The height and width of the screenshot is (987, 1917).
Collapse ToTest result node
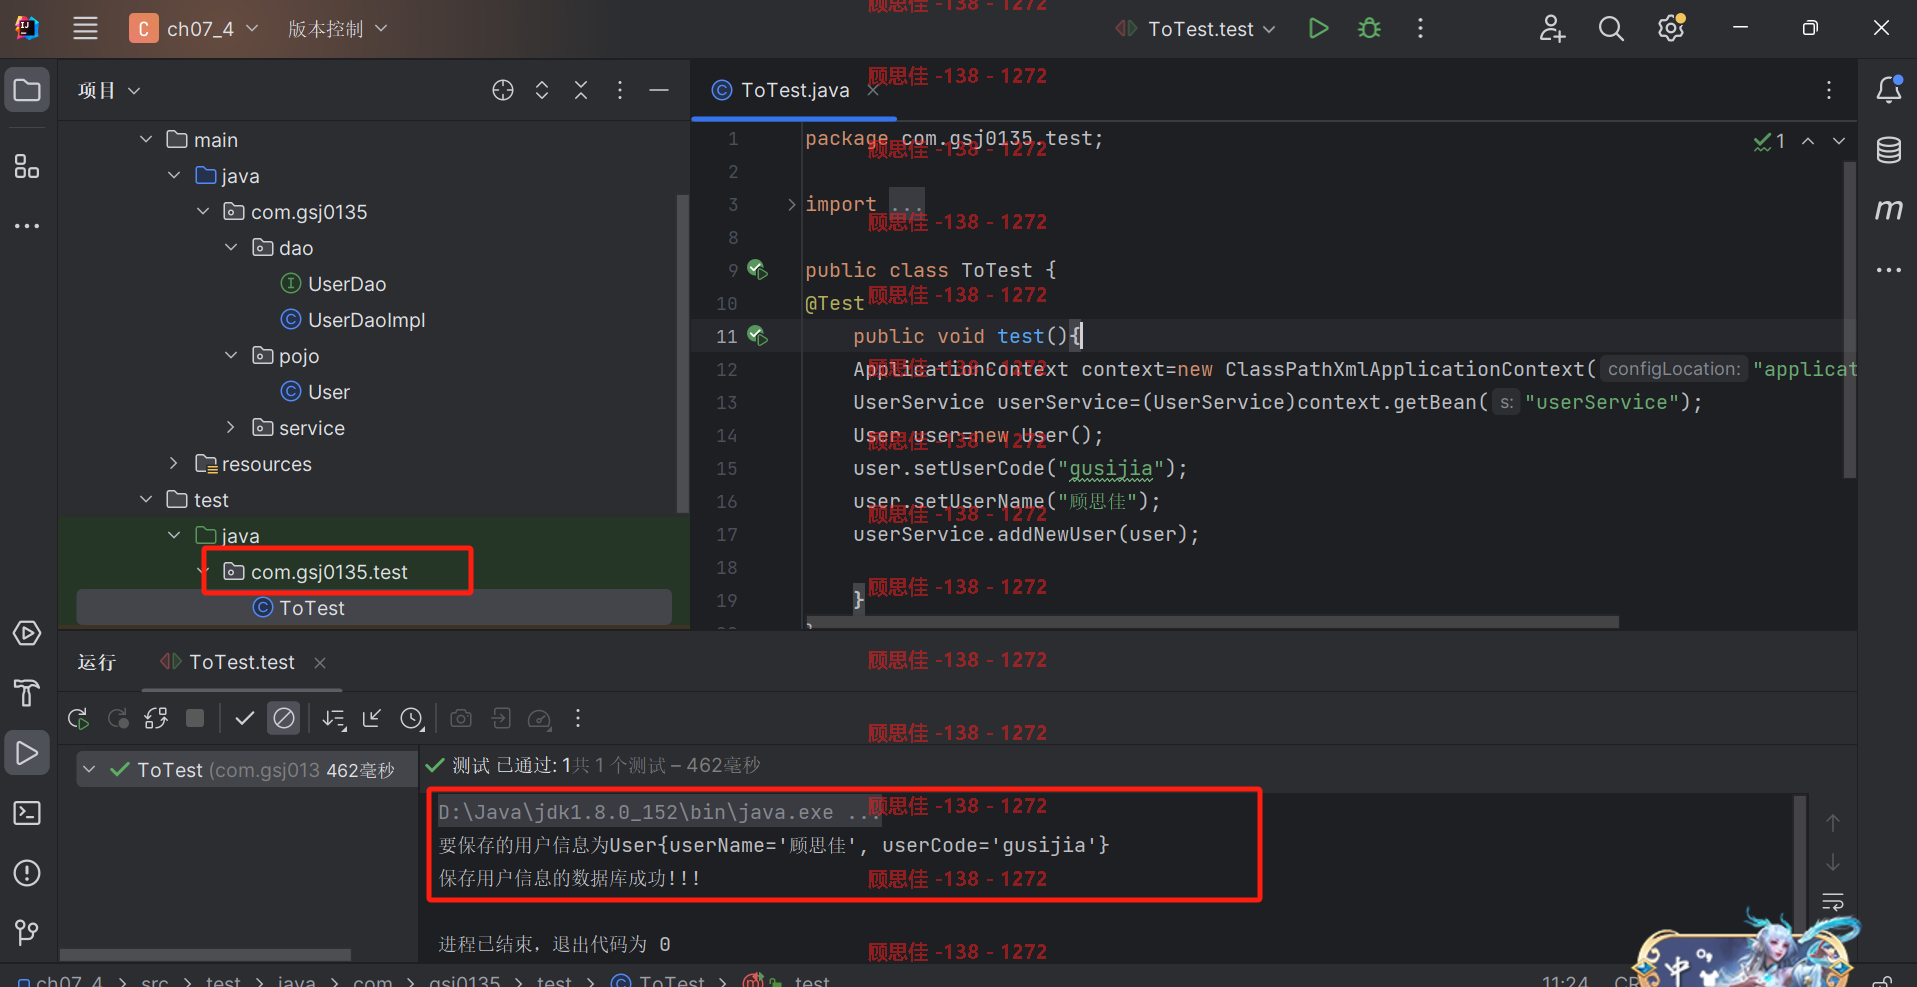[x=89, y=769]
